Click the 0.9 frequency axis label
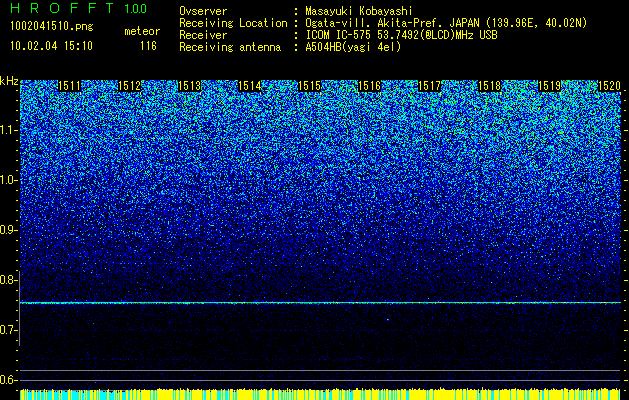Screen dimensions: 629x400 point(8,230)
